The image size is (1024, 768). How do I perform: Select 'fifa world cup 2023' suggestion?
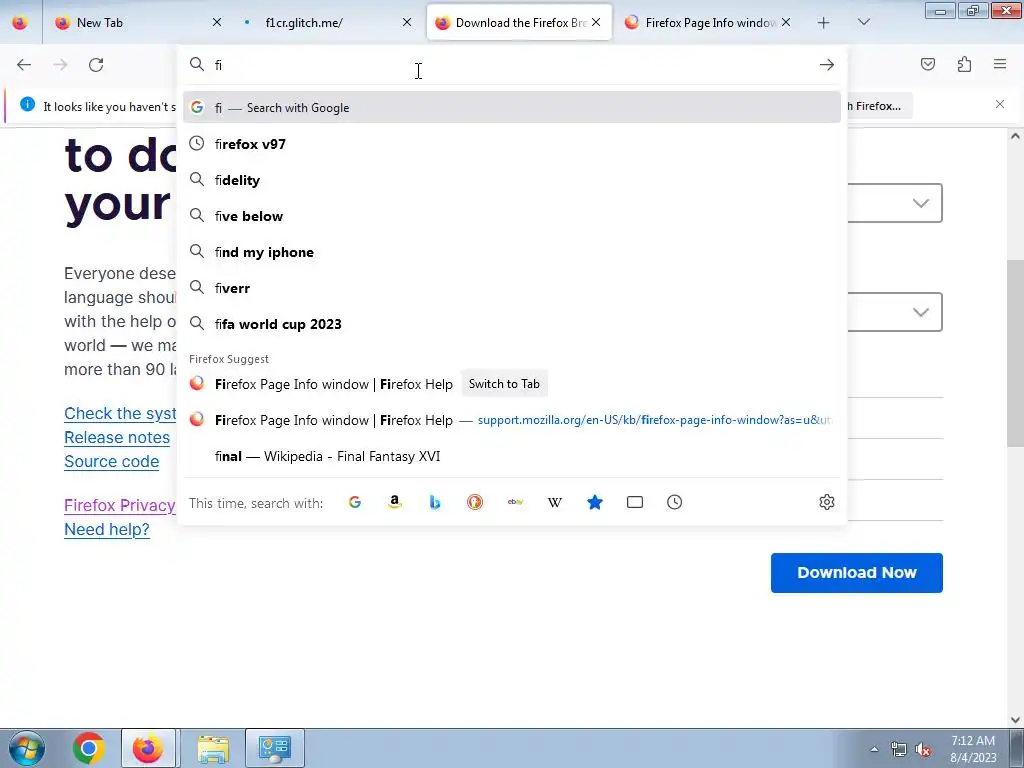512,324
